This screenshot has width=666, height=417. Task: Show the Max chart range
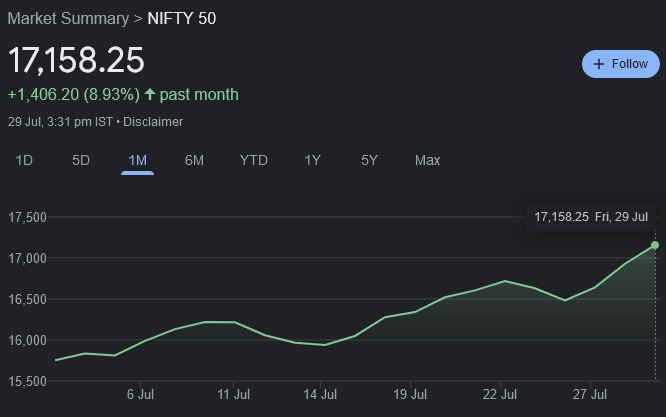point(427,160)
